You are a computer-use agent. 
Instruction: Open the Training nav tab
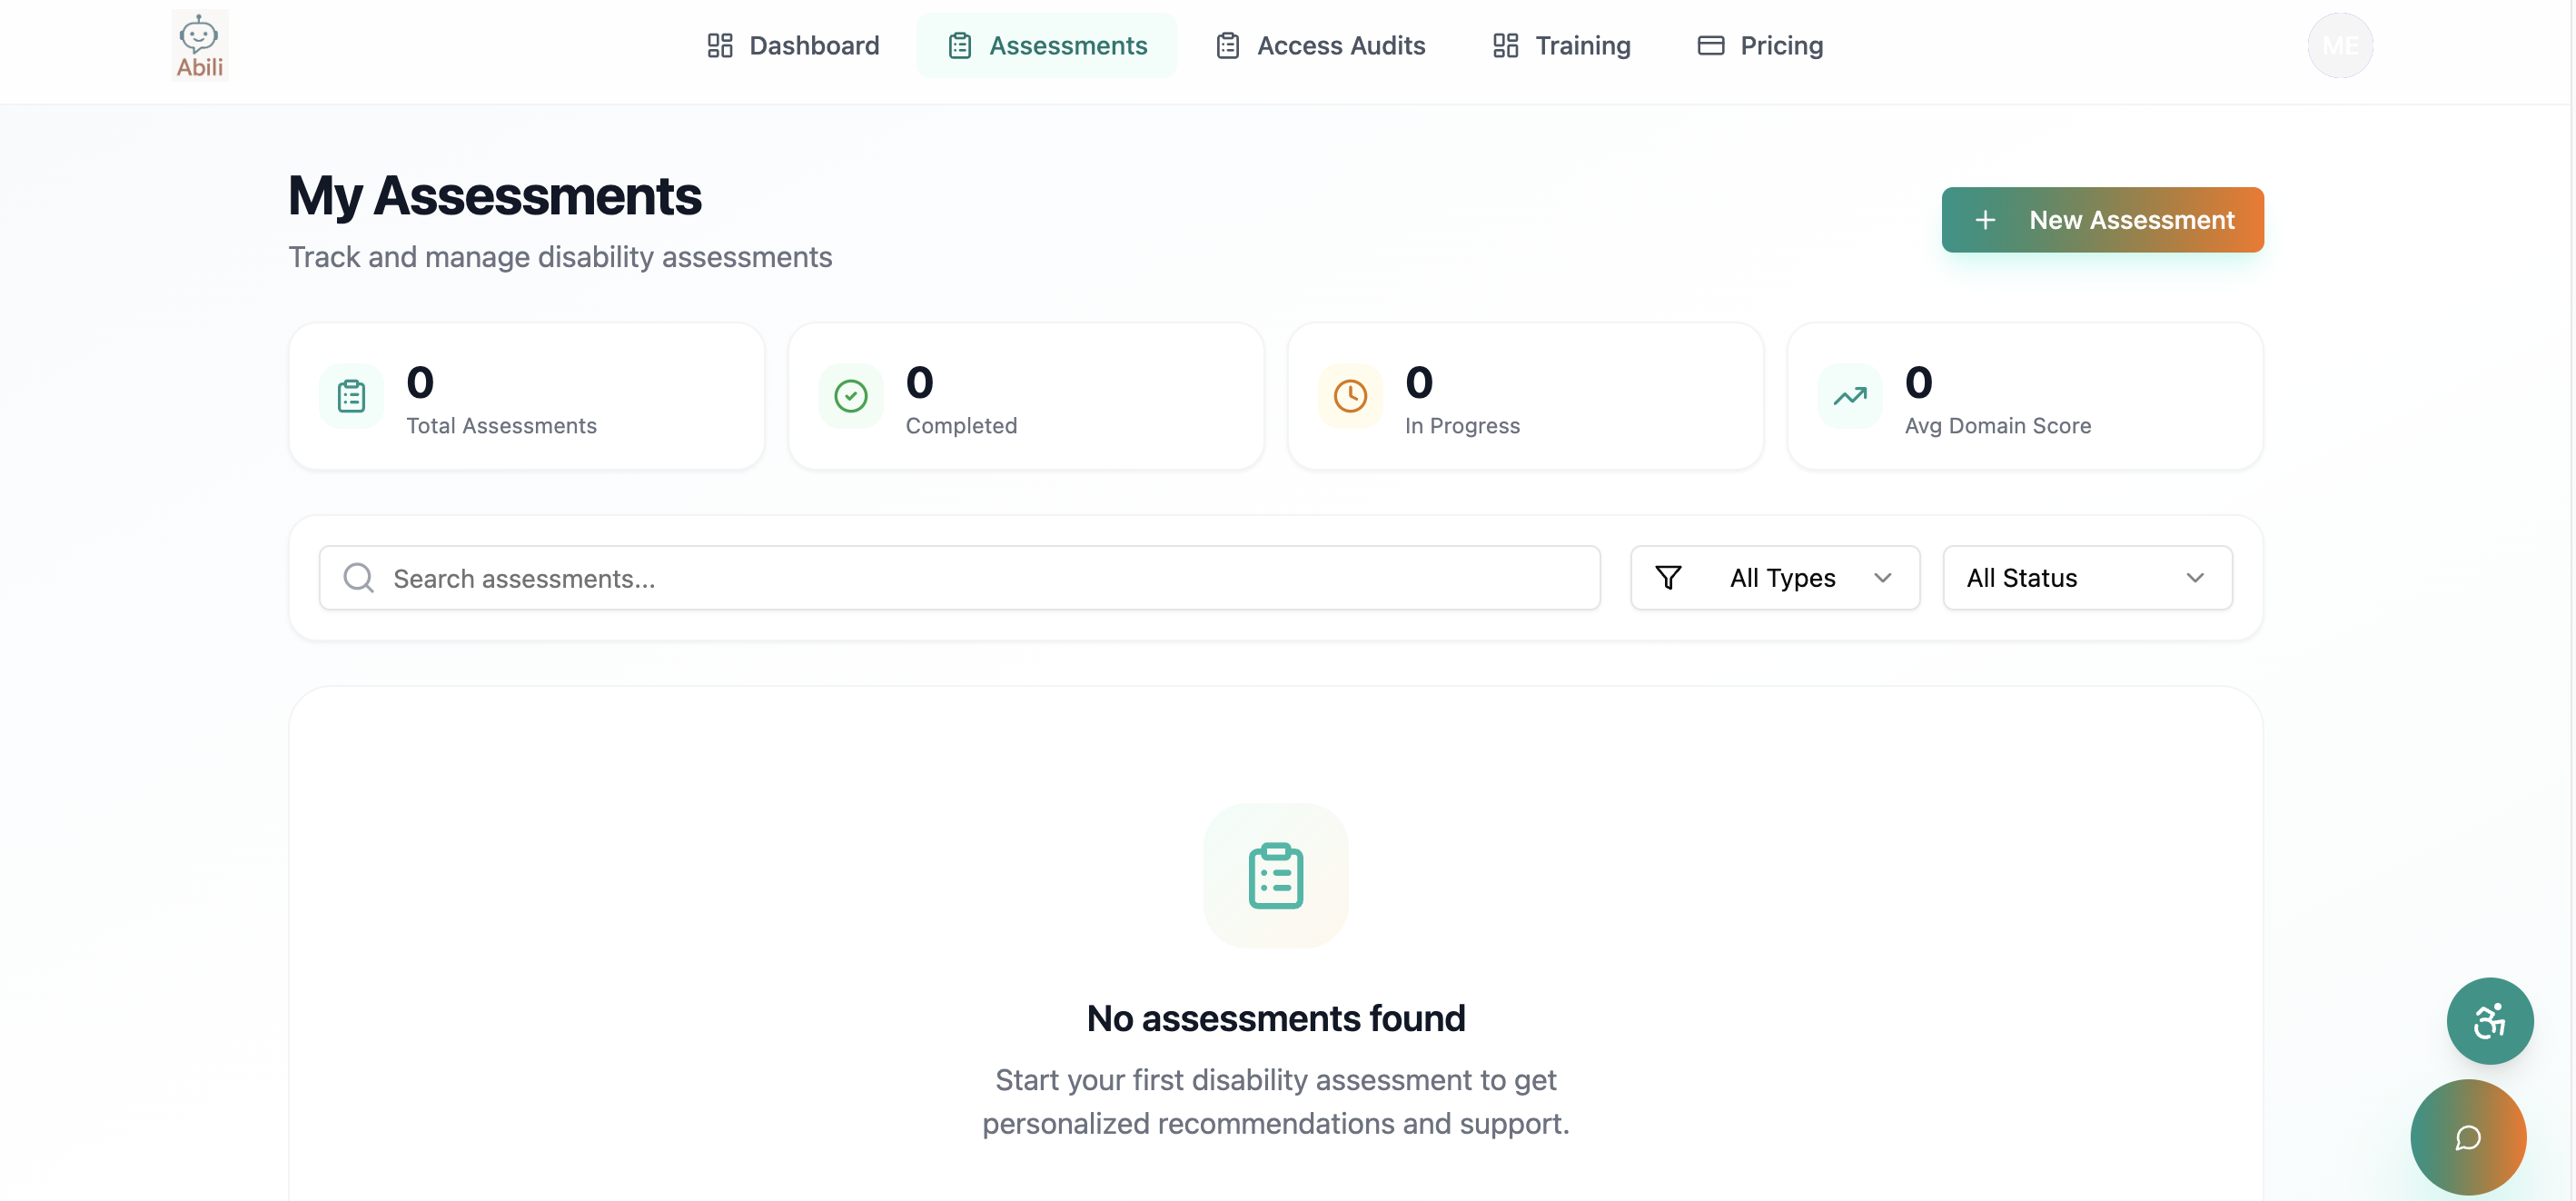(1561, 46)
